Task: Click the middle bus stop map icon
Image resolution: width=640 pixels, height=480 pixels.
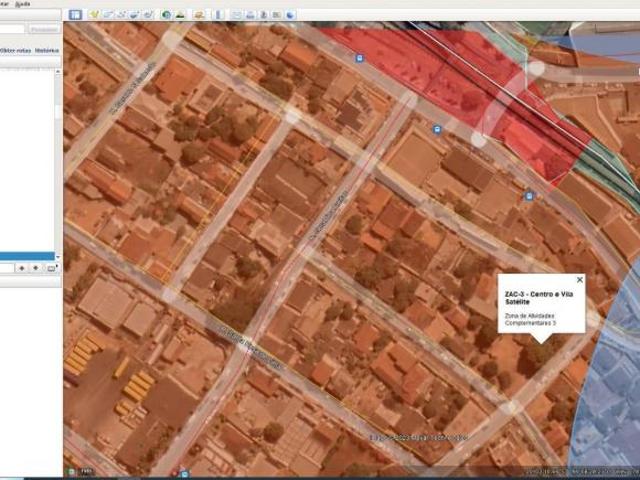Action: pyautogui.click(x=437, y=130)
